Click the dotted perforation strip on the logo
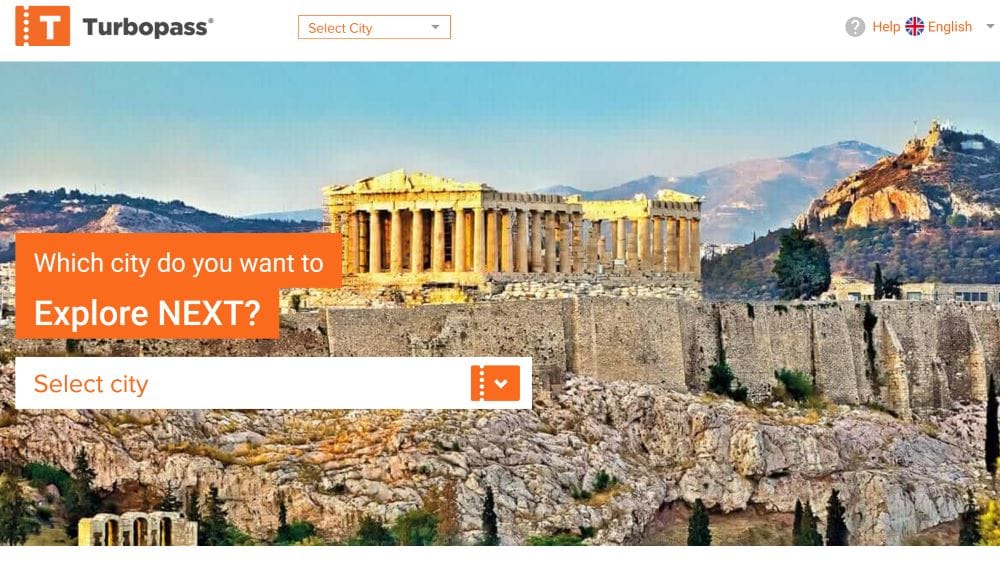This screenshot has height=568, width=1000. 26,26
